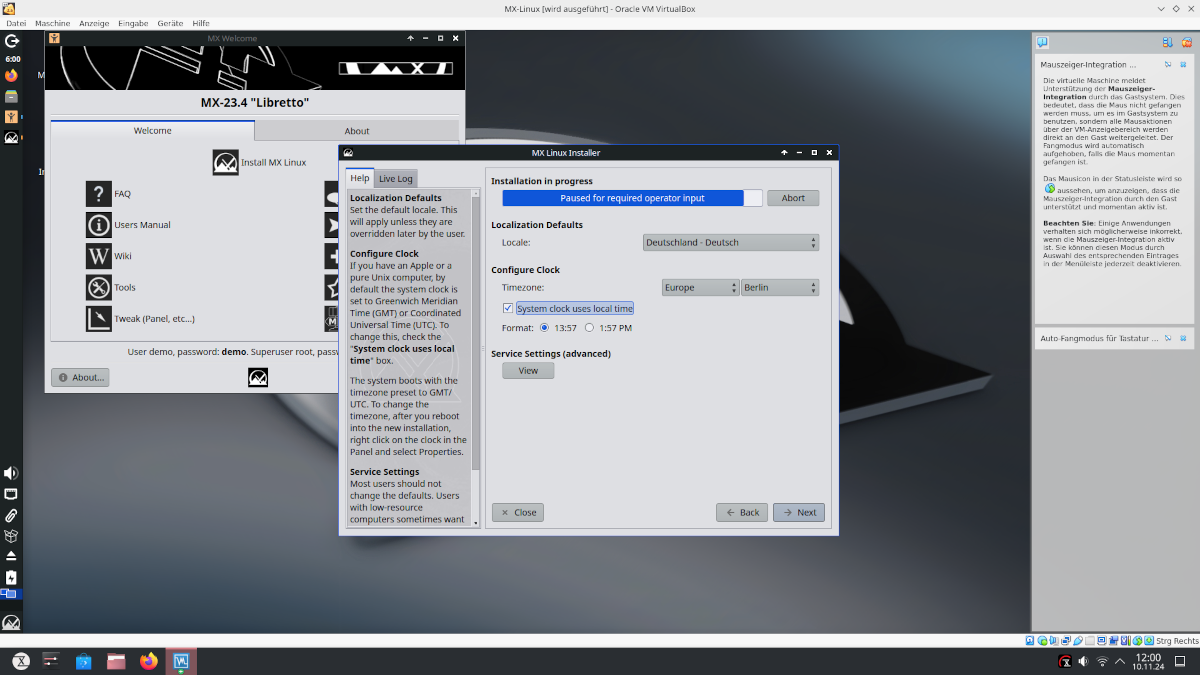This screenshot has height=675, width=1200.
Task: Click the clock showing 12:00 in taskbar
Action: (1148, 661)
